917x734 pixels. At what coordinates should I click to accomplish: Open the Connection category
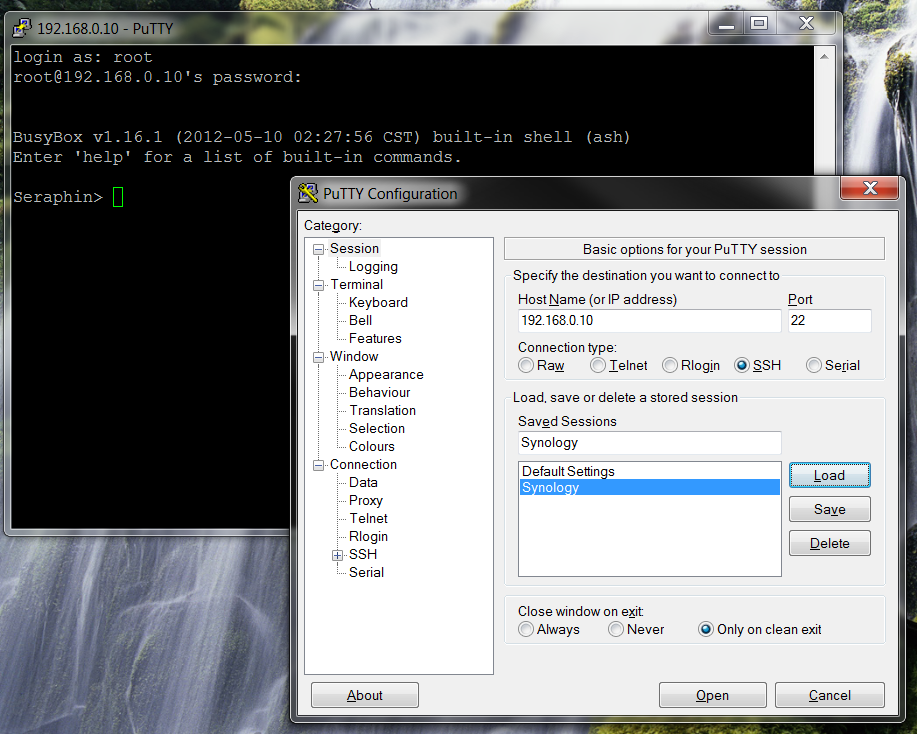coord(363,464)
